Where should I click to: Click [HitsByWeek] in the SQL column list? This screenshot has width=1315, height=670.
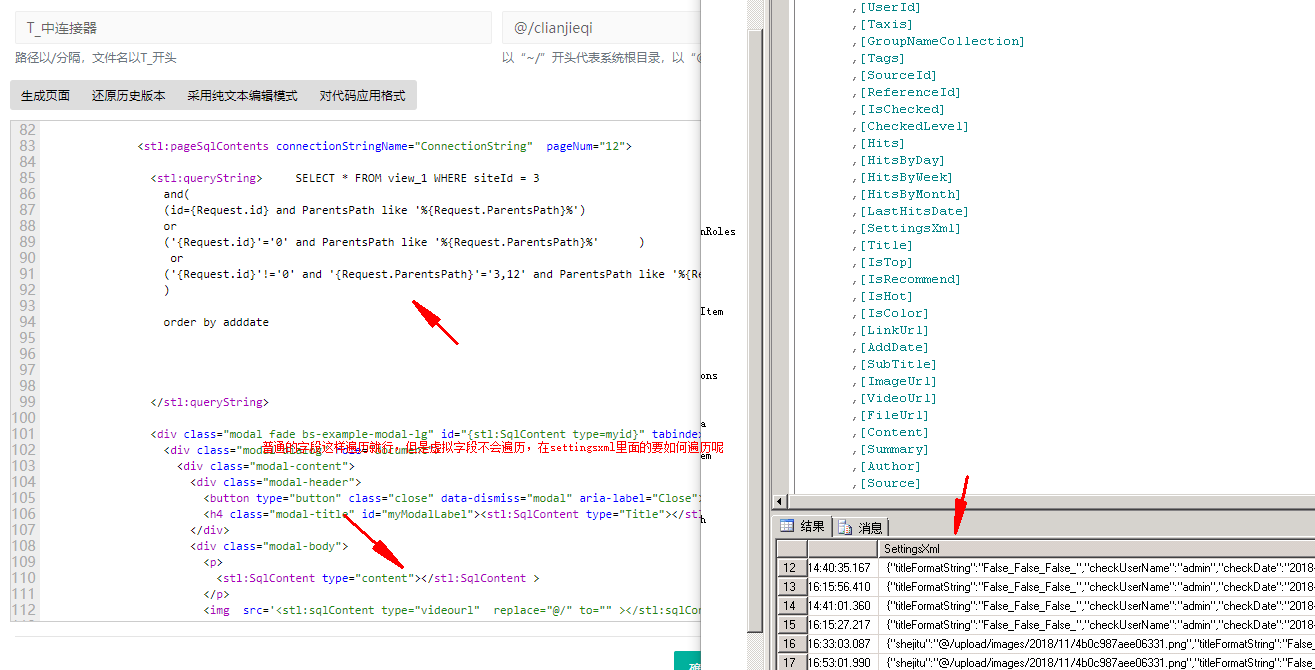pyautogui.click(x=906, y=177)
